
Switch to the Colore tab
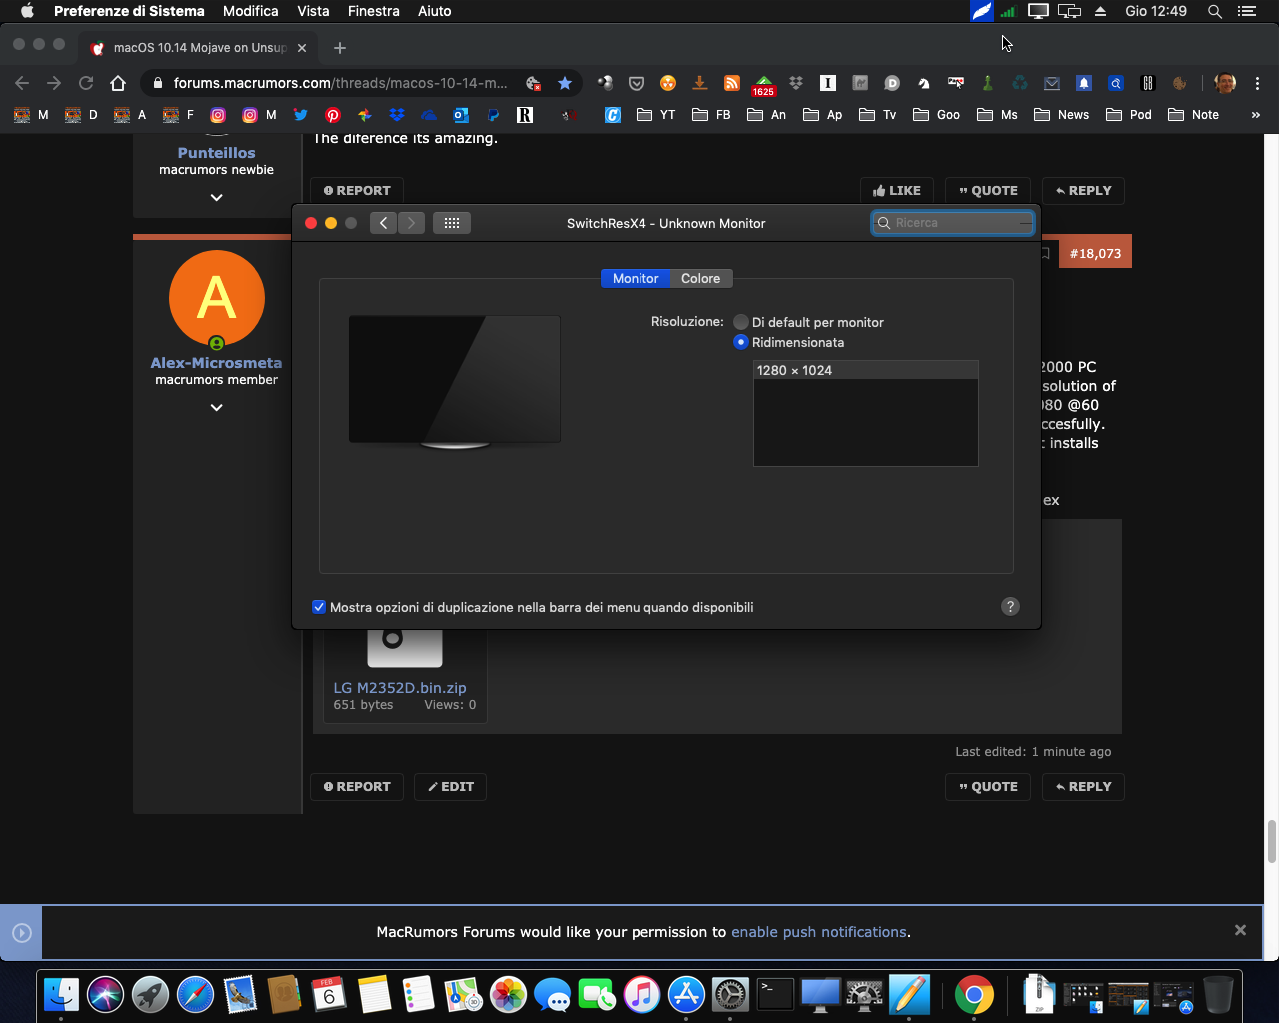pos(700,278)
